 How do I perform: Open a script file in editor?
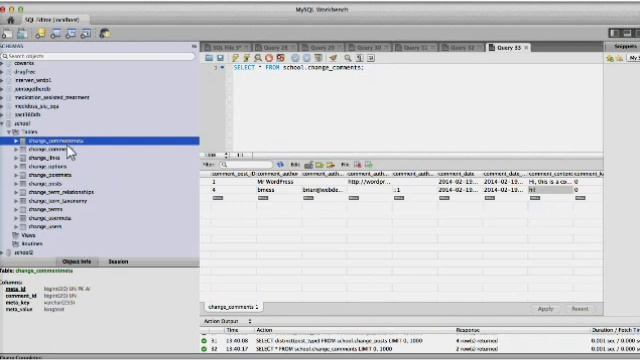(x=209, y=58)
